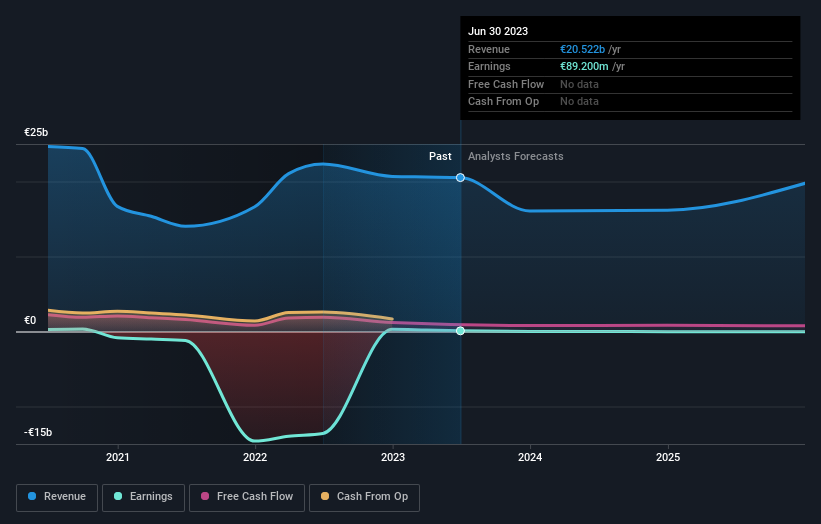The image size is (821, 524).
Task: Click the Past label on the chart
Action: [440, 157]
